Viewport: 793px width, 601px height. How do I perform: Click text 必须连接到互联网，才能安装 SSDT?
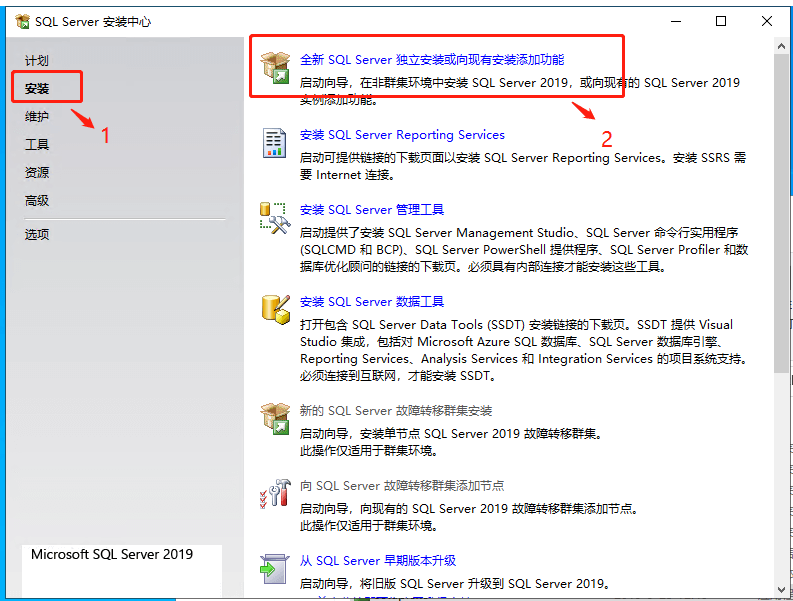[x=398, y=376]
